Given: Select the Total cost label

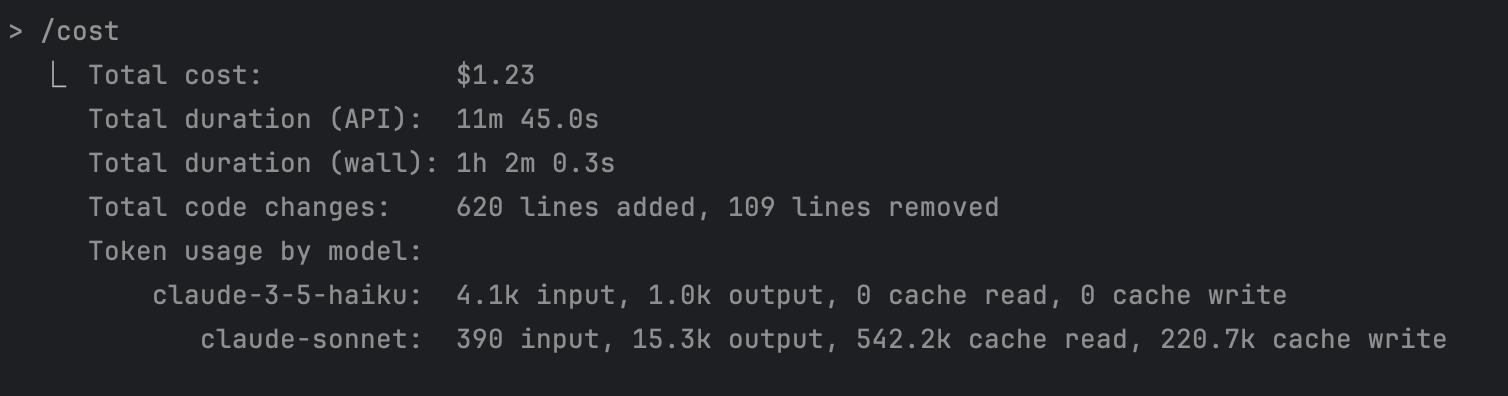Looking at the screenshot, I should pos(175,75).
